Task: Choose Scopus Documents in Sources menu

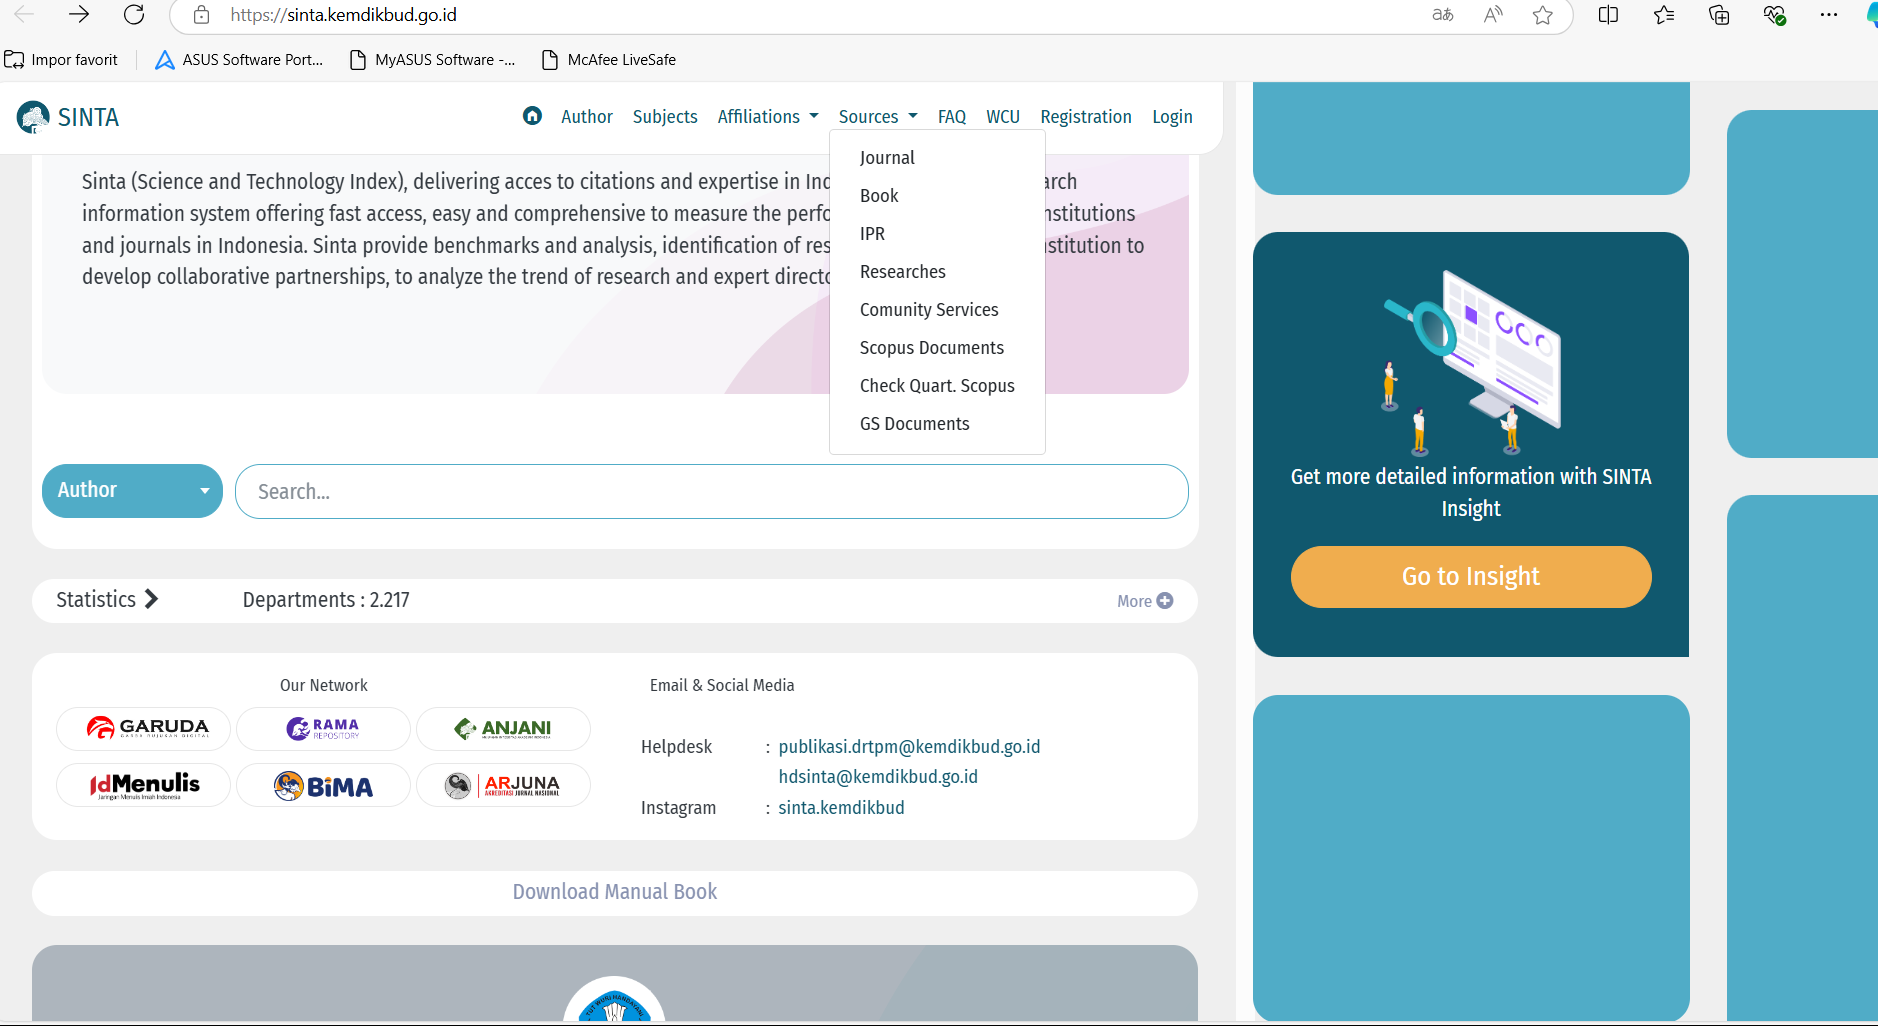Action: (931, 348)
